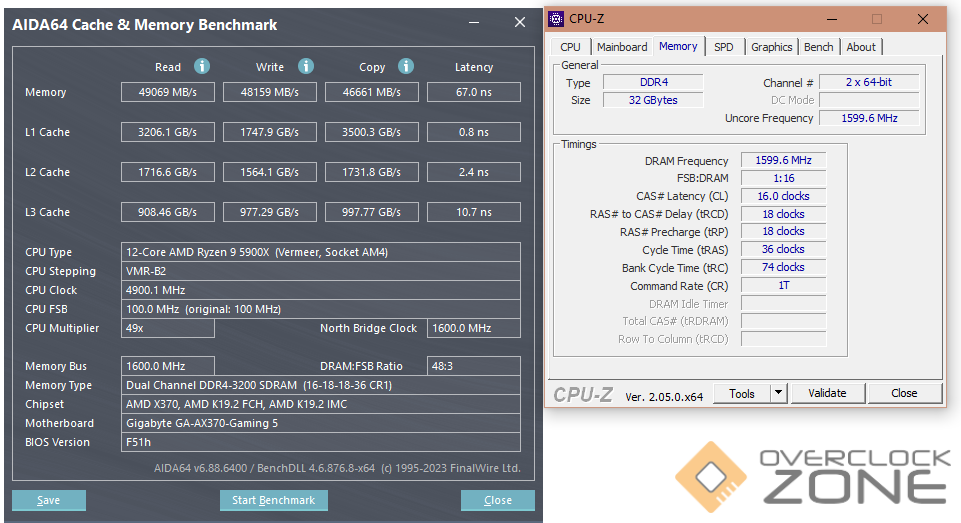Click the DRAM Frequency value in CPU-Z
This screenshot has width=961, height=523.
pyautogui.click(x=783, y=160)
